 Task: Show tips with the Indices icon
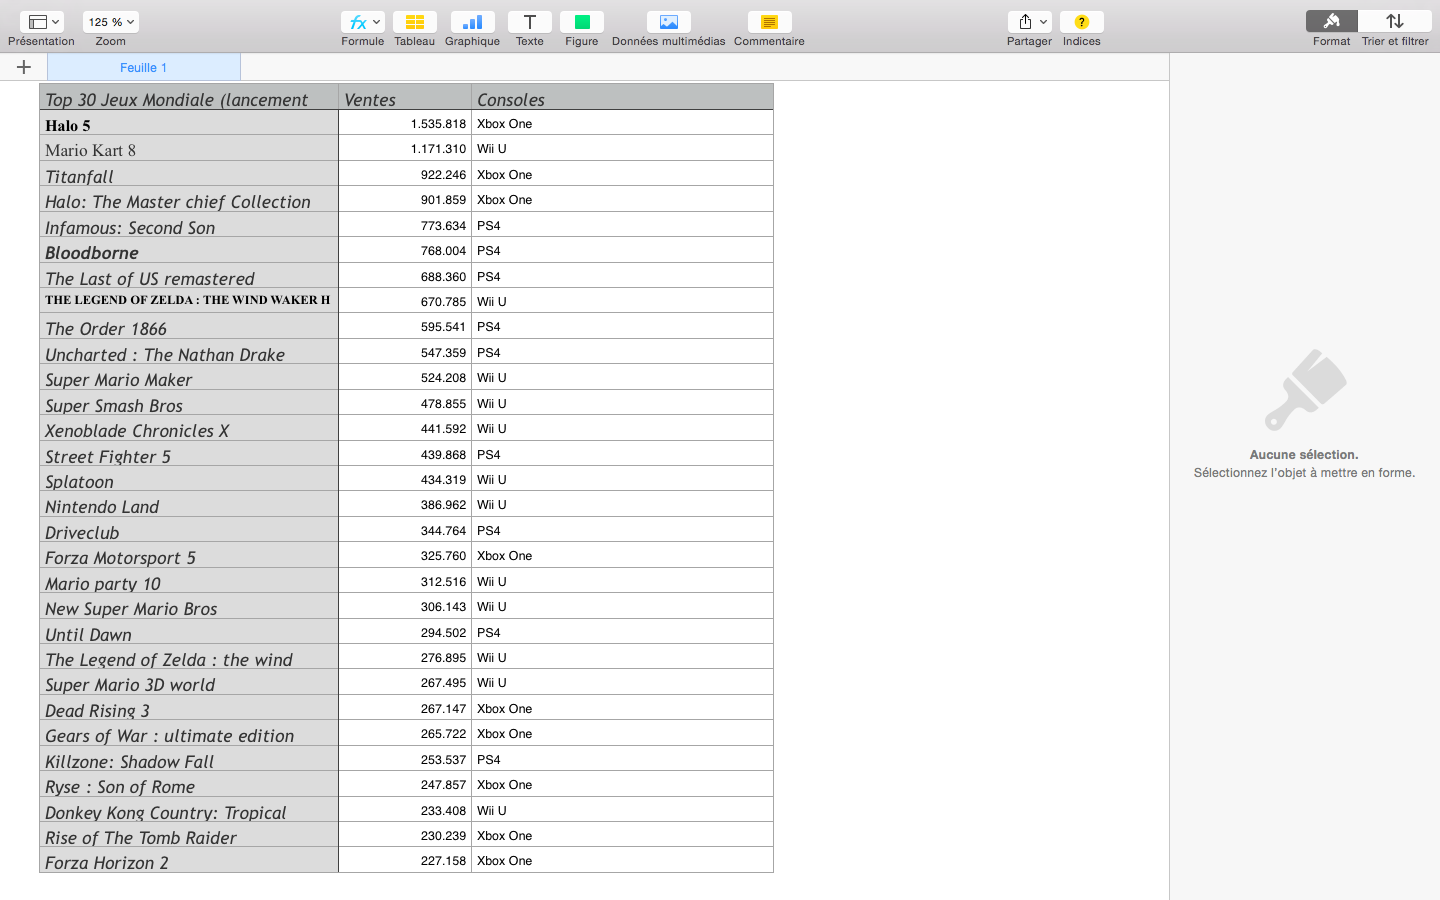point(1081,22)
